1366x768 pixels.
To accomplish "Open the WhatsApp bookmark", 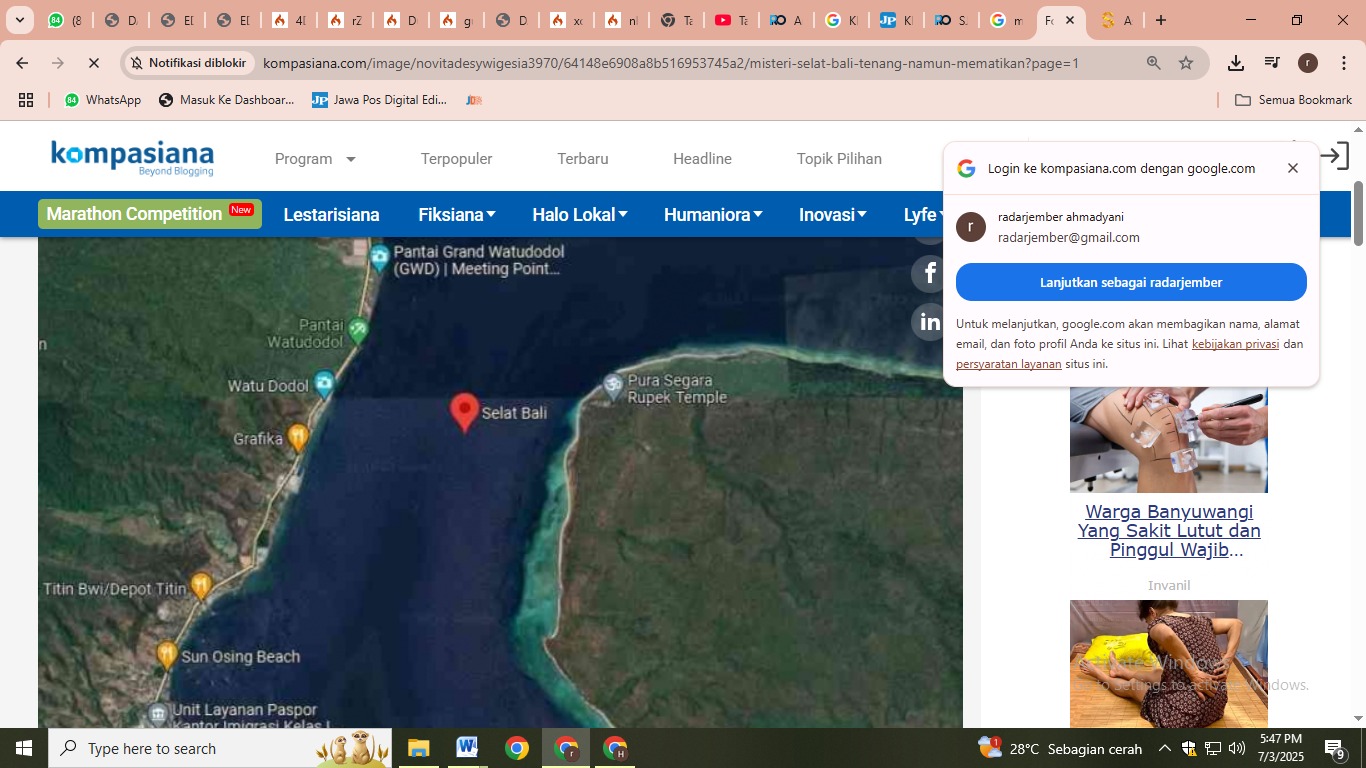I will pyautogui.click(x=103, y=100).
